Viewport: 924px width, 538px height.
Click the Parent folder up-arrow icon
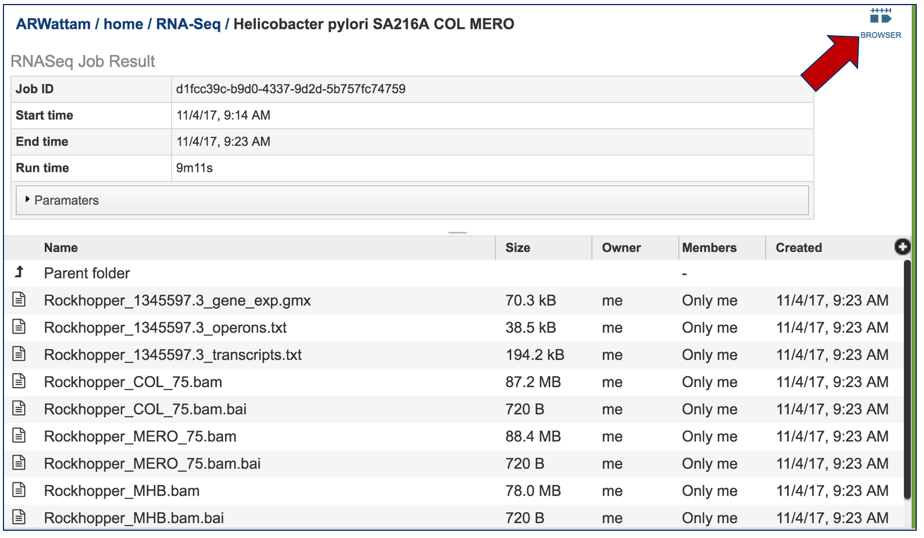[x=19, y=272]
